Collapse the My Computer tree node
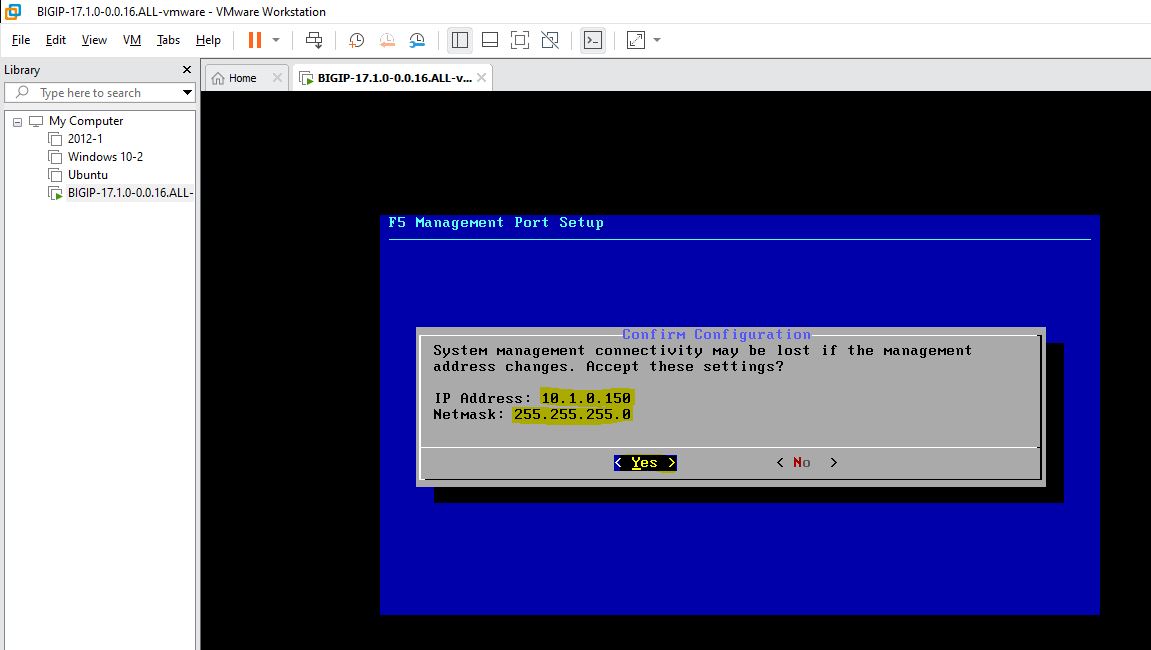 point(17,121)
